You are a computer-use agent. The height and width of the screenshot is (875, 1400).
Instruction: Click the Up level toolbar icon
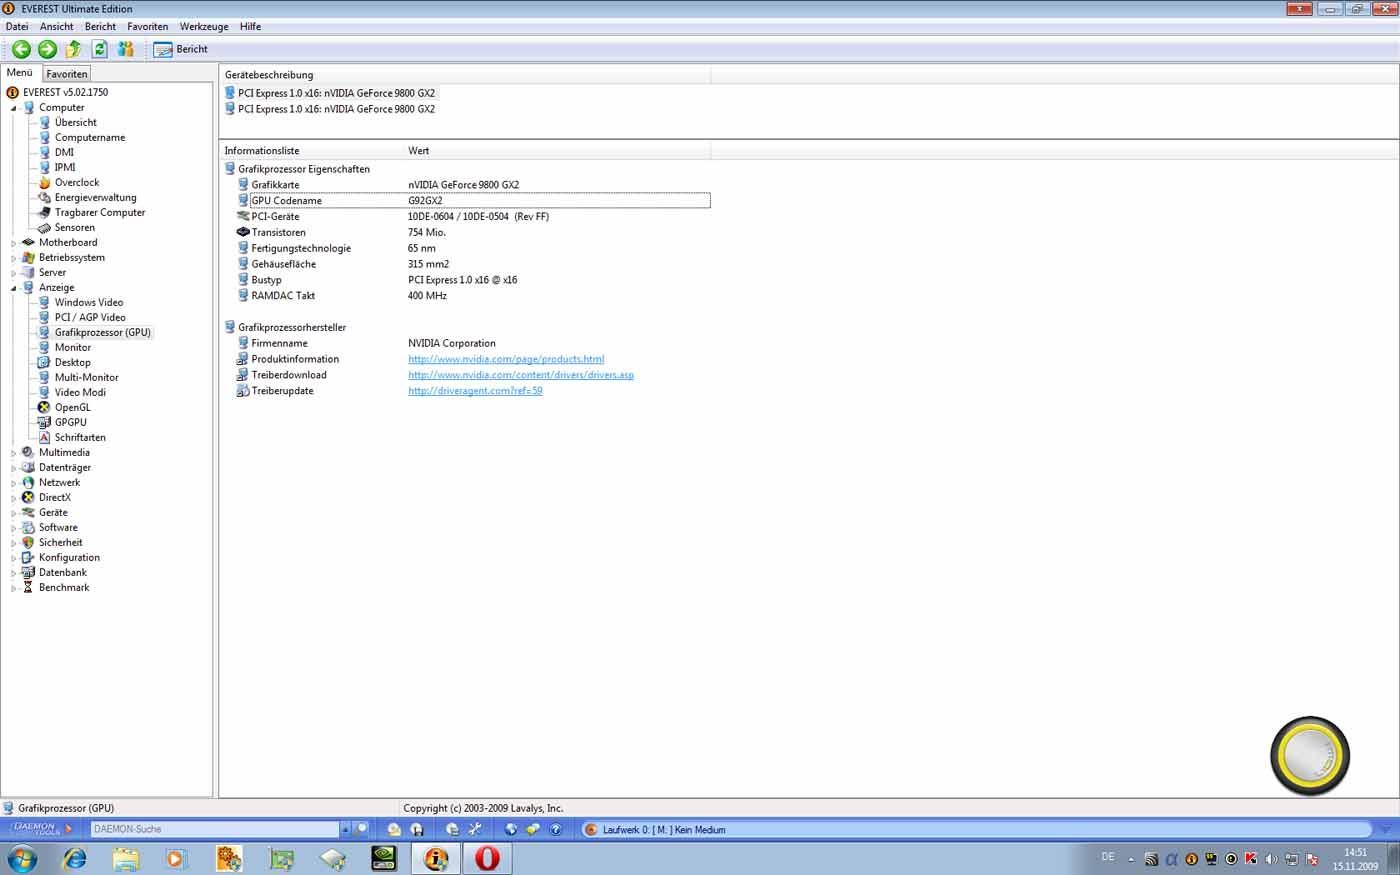(x=73, y=49)
